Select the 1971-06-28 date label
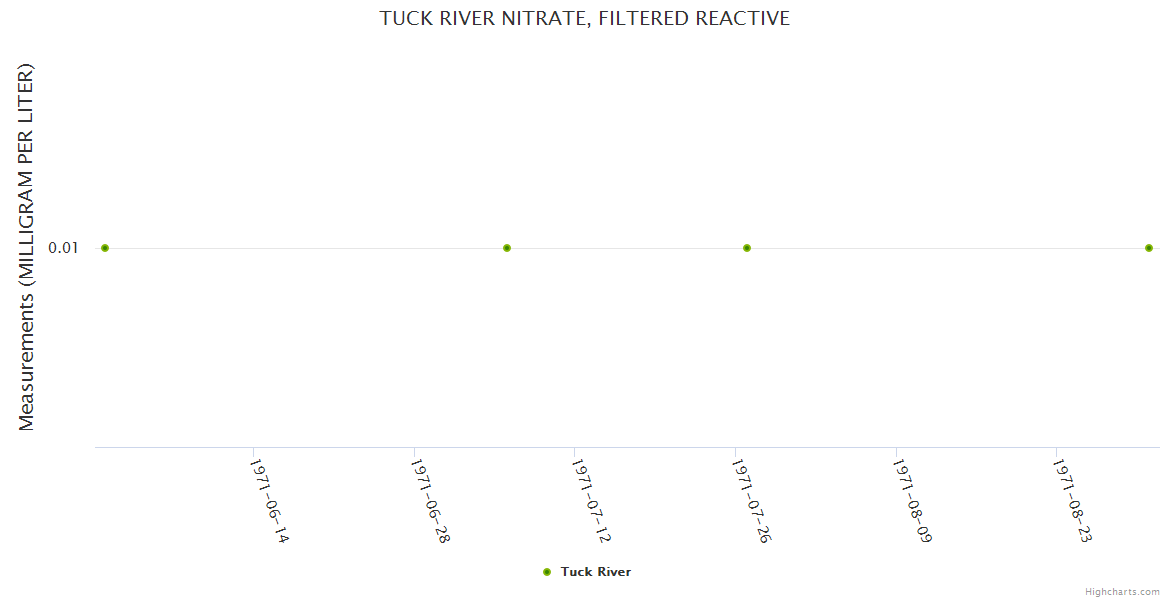This screenshot has height=600, width=1170. [x=430, y=501]
